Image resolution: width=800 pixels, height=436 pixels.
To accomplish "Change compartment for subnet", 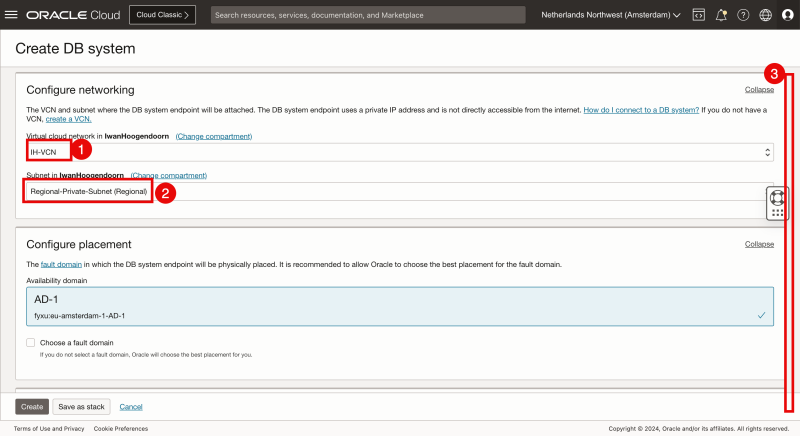I will coord(169,175).
